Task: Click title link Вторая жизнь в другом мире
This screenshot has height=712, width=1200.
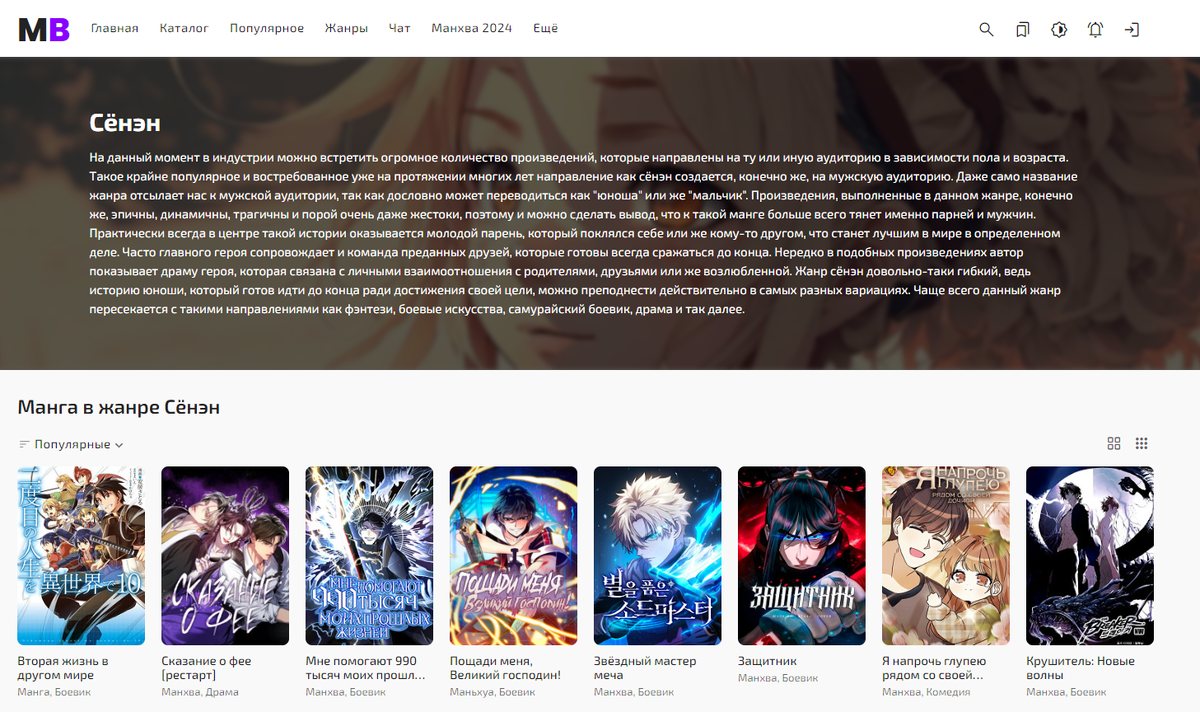Action: point(64,668)
